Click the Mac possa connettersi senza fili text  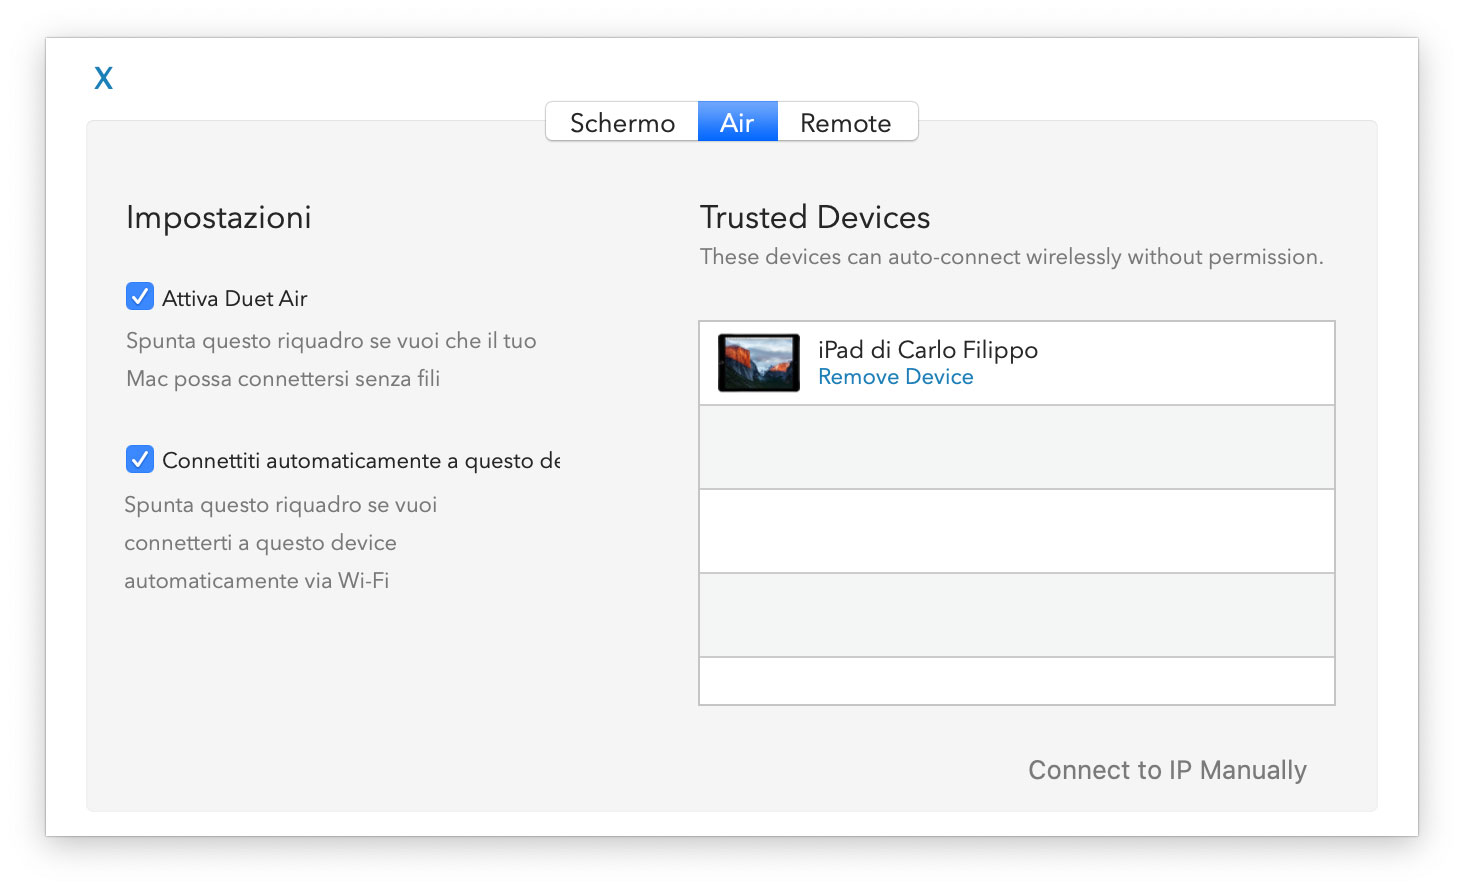tap(283, 379)
